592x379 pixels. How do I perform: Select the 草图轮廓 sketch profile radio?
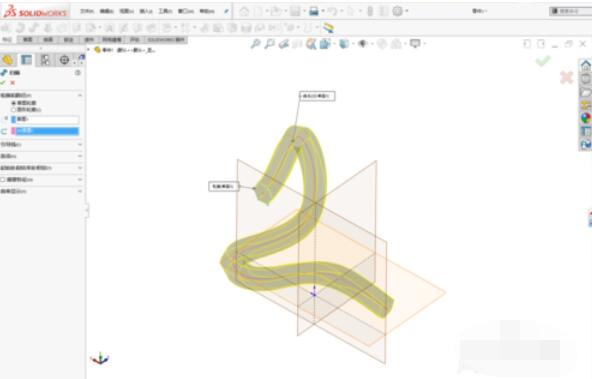pyautogui.click(x=14, y=103)
